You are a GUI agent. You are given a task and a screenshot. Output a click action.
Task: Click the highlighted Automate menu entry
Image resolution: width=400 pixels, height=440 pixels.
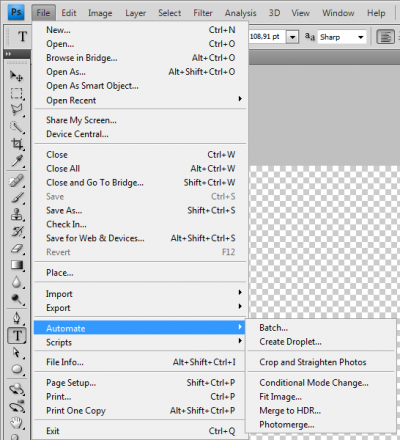140,328
